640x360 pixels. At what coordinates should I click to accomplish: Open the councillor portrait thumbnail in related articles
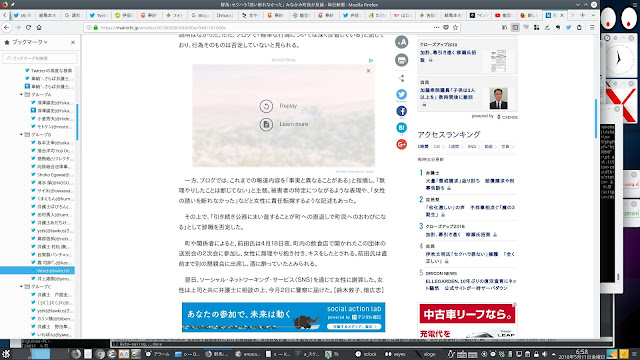498,98
